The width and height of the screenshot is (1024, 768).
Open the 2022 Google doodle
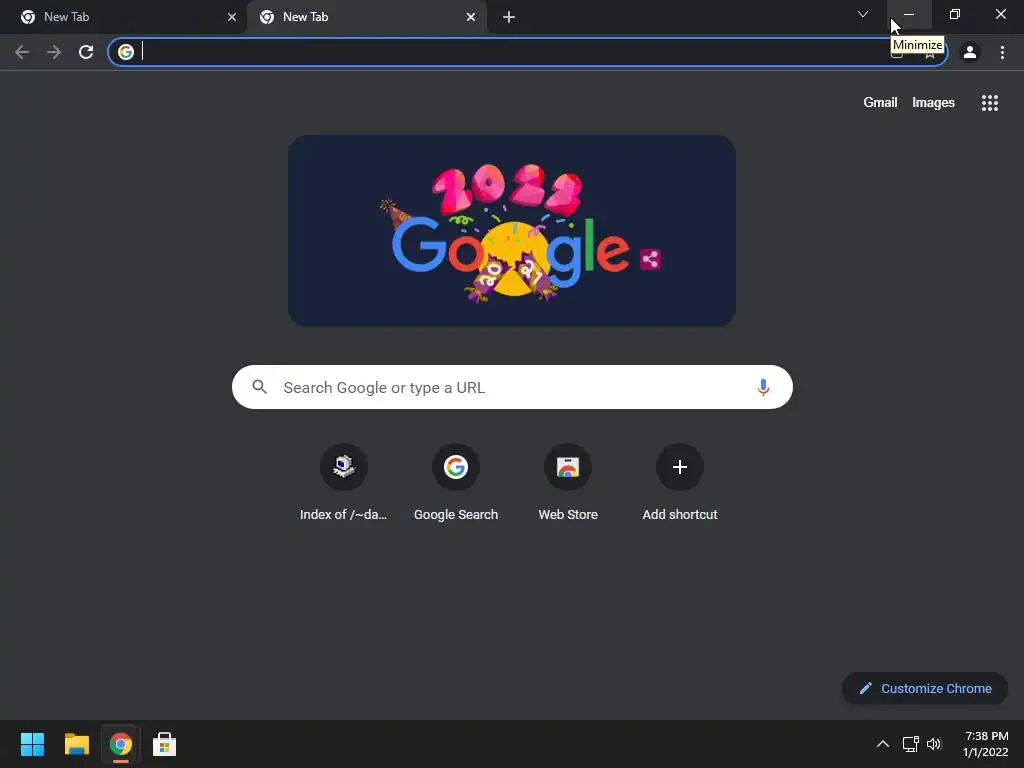[x=512, y=231]
